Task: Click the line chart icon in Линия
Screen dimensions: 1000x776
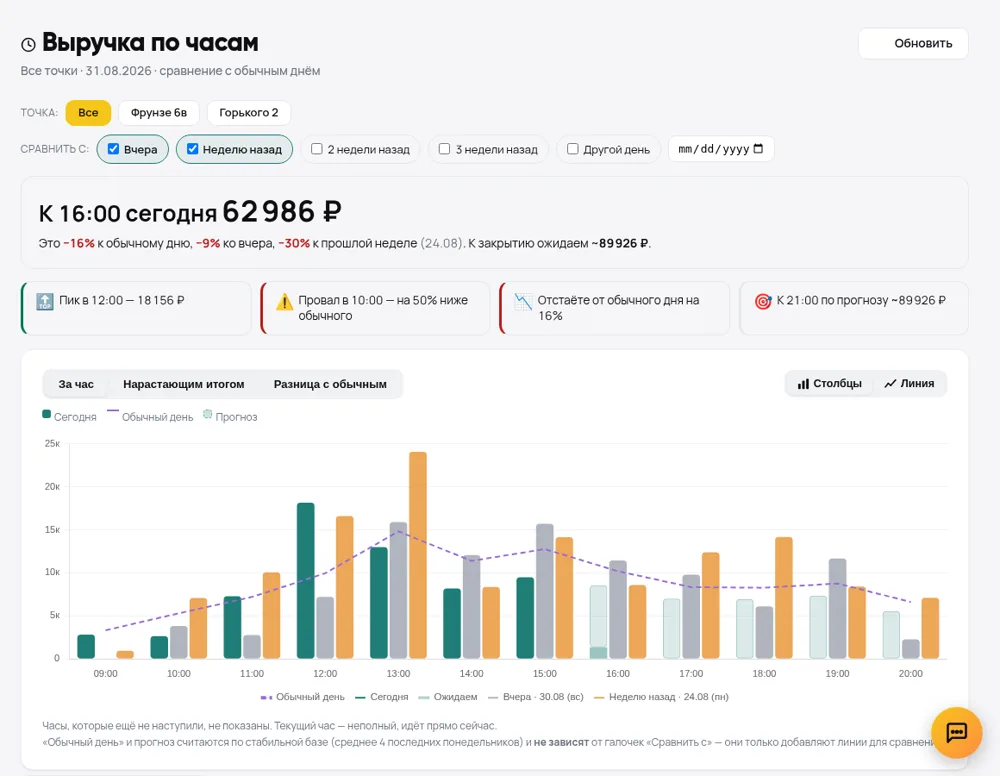Action: [890, 384]
